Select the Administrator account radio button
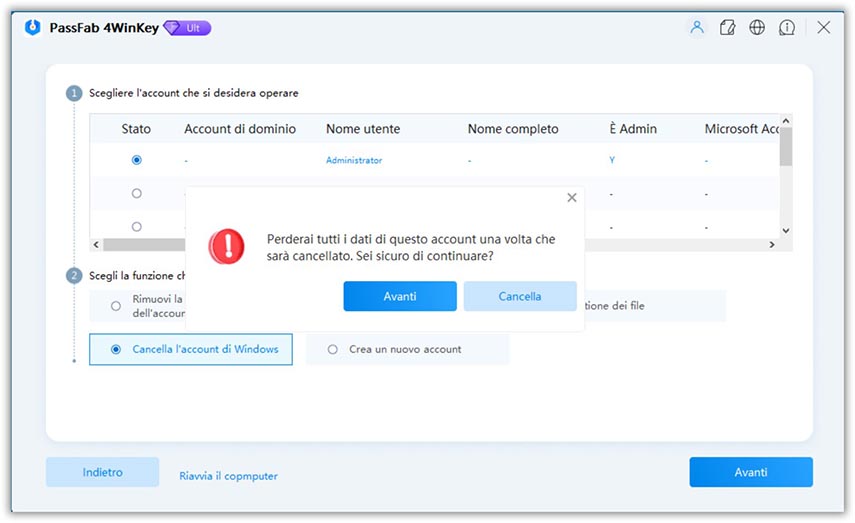The height and width of the screenshot is (523, 855). click(137, 160)
